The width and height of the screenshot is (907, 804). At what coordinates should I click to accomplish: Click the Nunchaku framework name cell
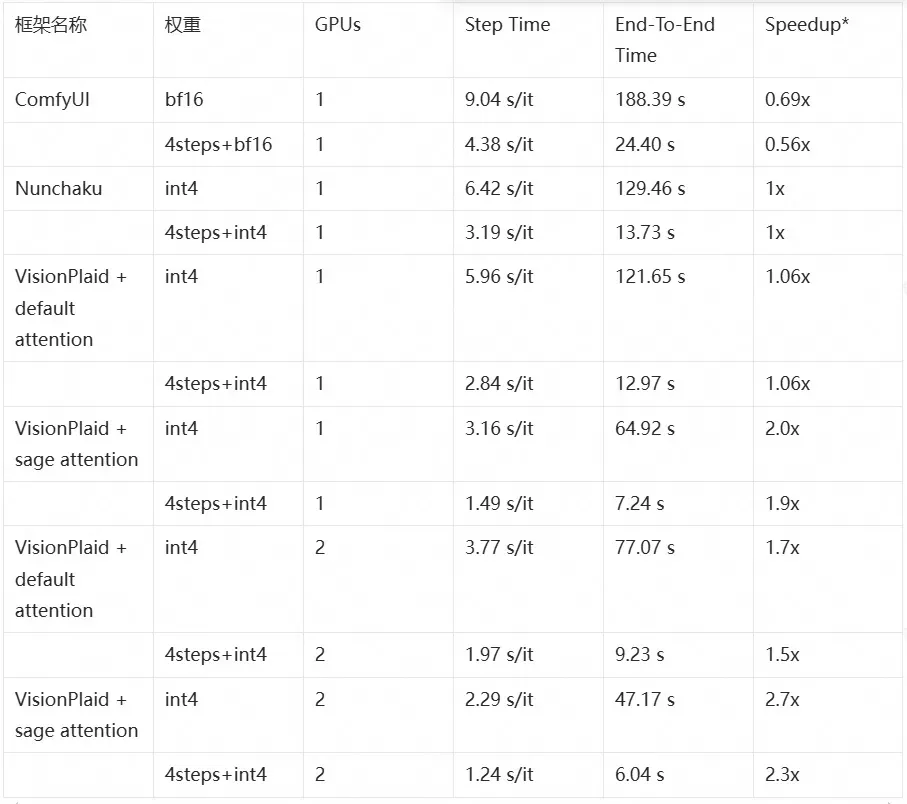point(58,188)
